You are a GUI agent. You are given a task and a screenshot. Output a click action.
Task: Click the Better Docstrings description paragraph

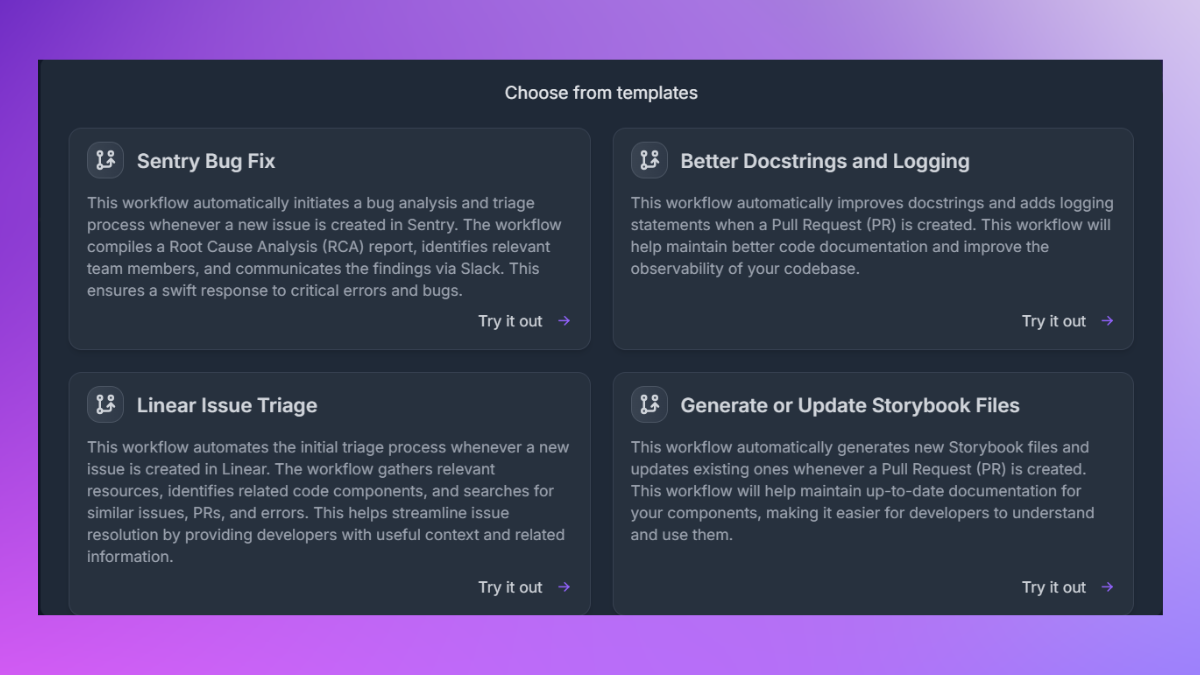click(872, 236)
